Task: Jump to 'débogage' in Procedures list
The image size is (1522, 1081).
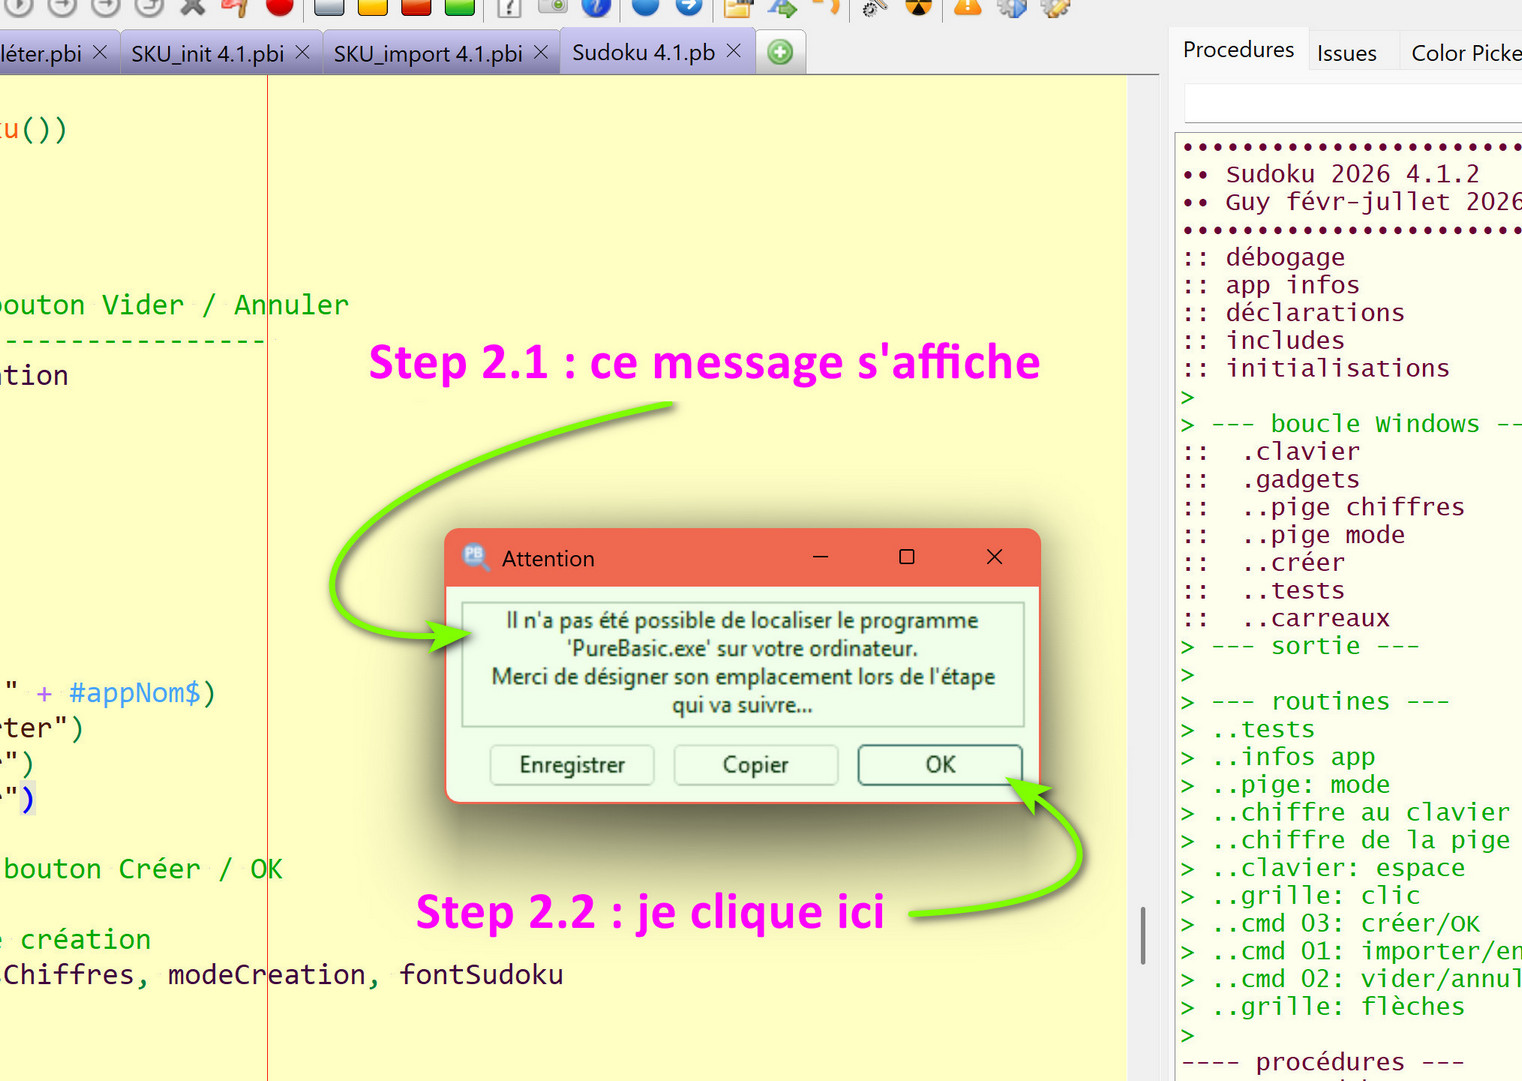Action: [x=1285, y=257]
